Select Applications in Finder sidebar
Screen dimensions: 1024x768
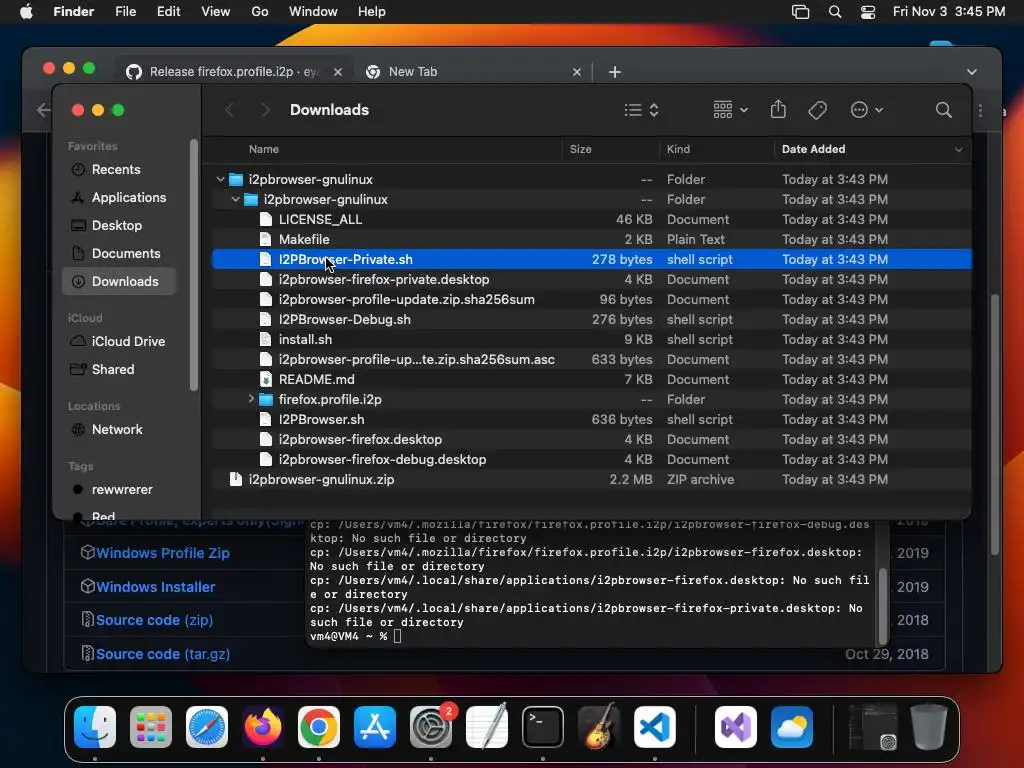[x=119, y=198]
